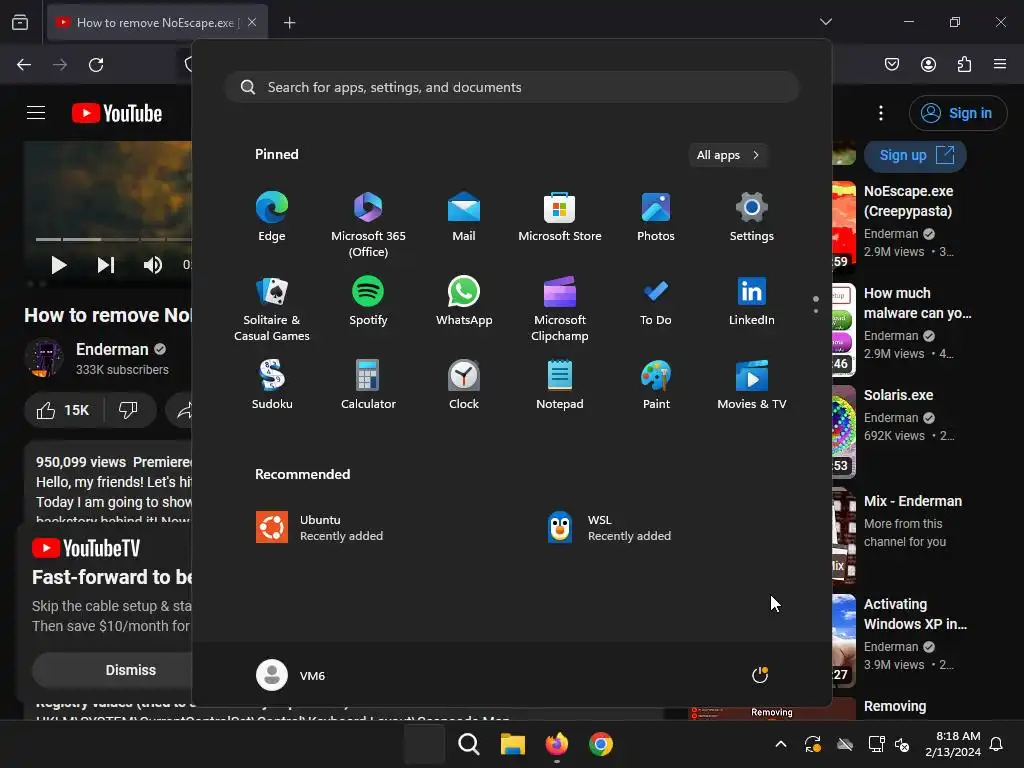Viewport: 1024px width, 768px height.
Task: Open YouTube settings three-dot menu
Action: pyautogui.click(x=881, y=113)
